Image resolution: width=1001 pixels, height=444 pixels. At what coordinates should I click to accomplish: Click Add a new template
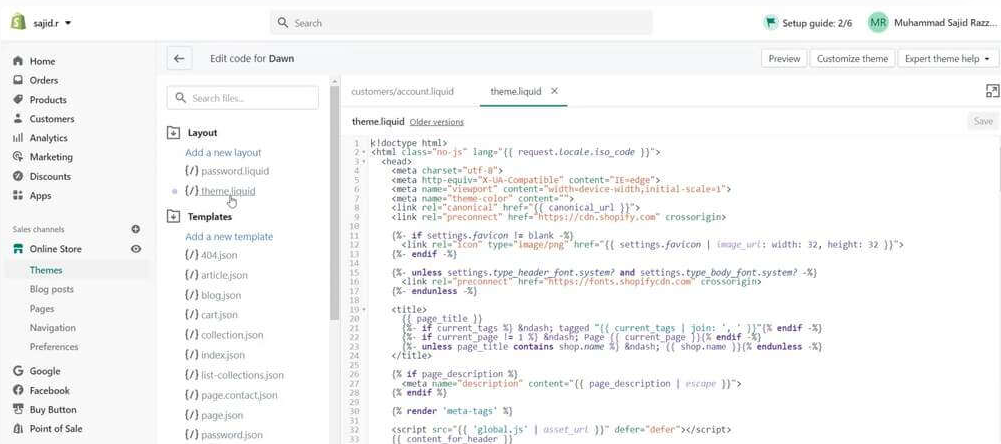229,236
